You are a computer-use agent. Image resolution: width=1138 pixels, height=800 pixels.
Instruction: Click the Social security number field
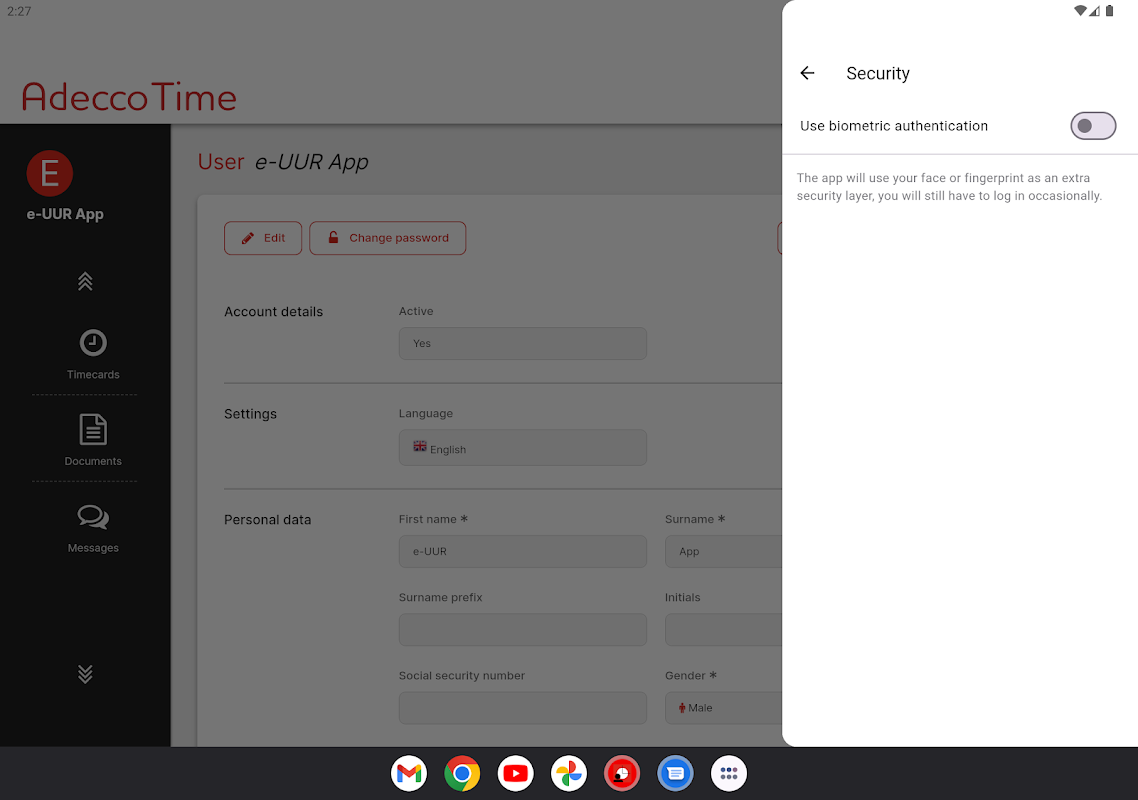tap(523, 708)
